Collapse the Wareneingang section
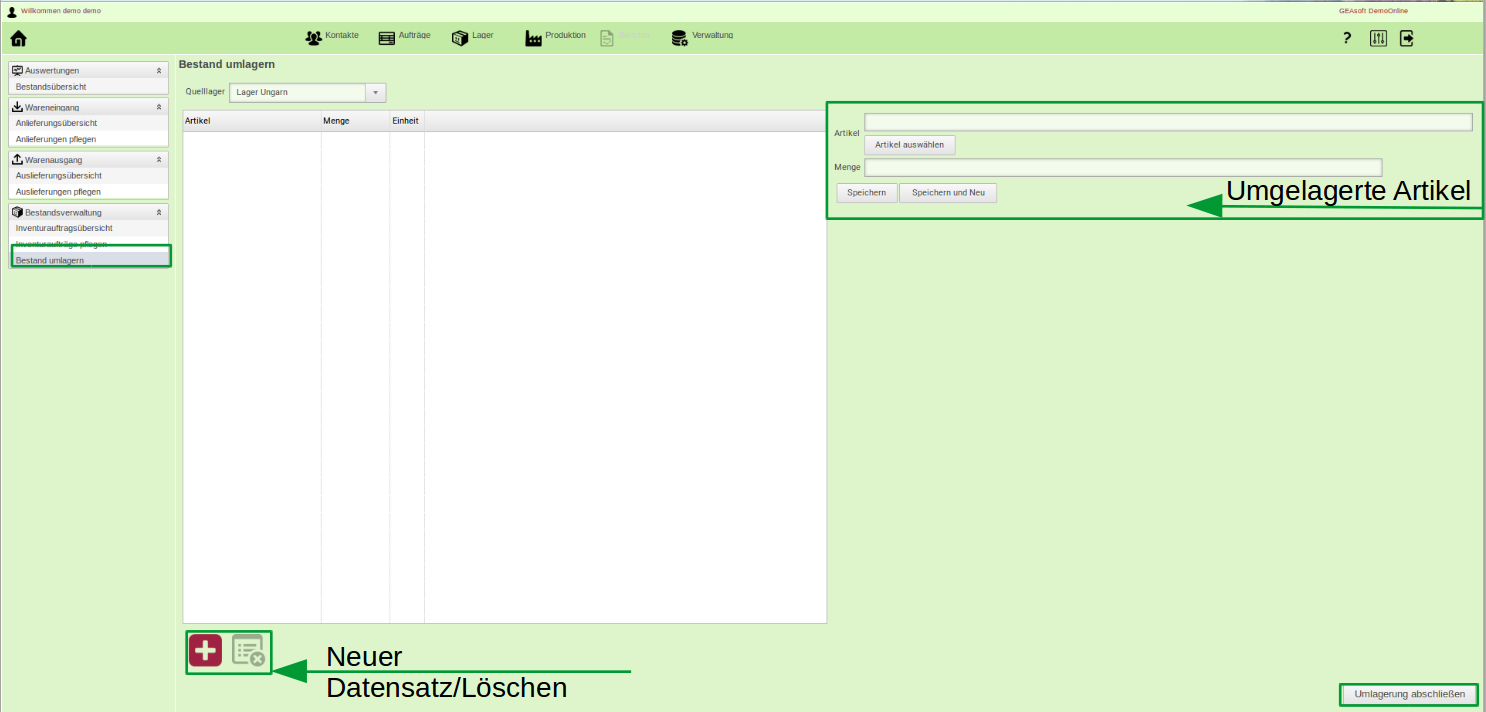The image size is (1486, 712). pyautogui.click(x=159, y=107)
